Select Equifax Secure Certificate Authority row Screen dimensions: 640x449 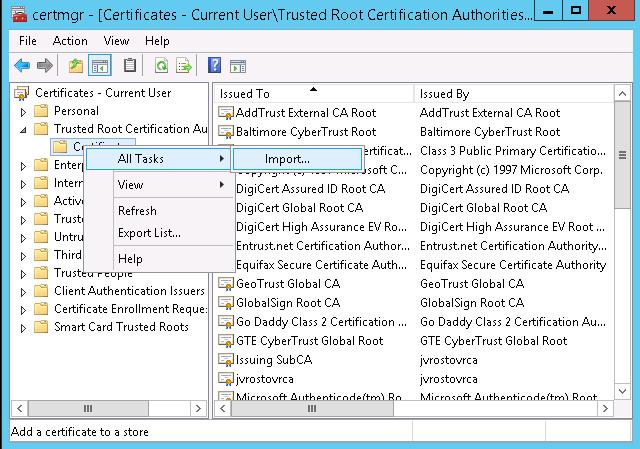point(412,265)
